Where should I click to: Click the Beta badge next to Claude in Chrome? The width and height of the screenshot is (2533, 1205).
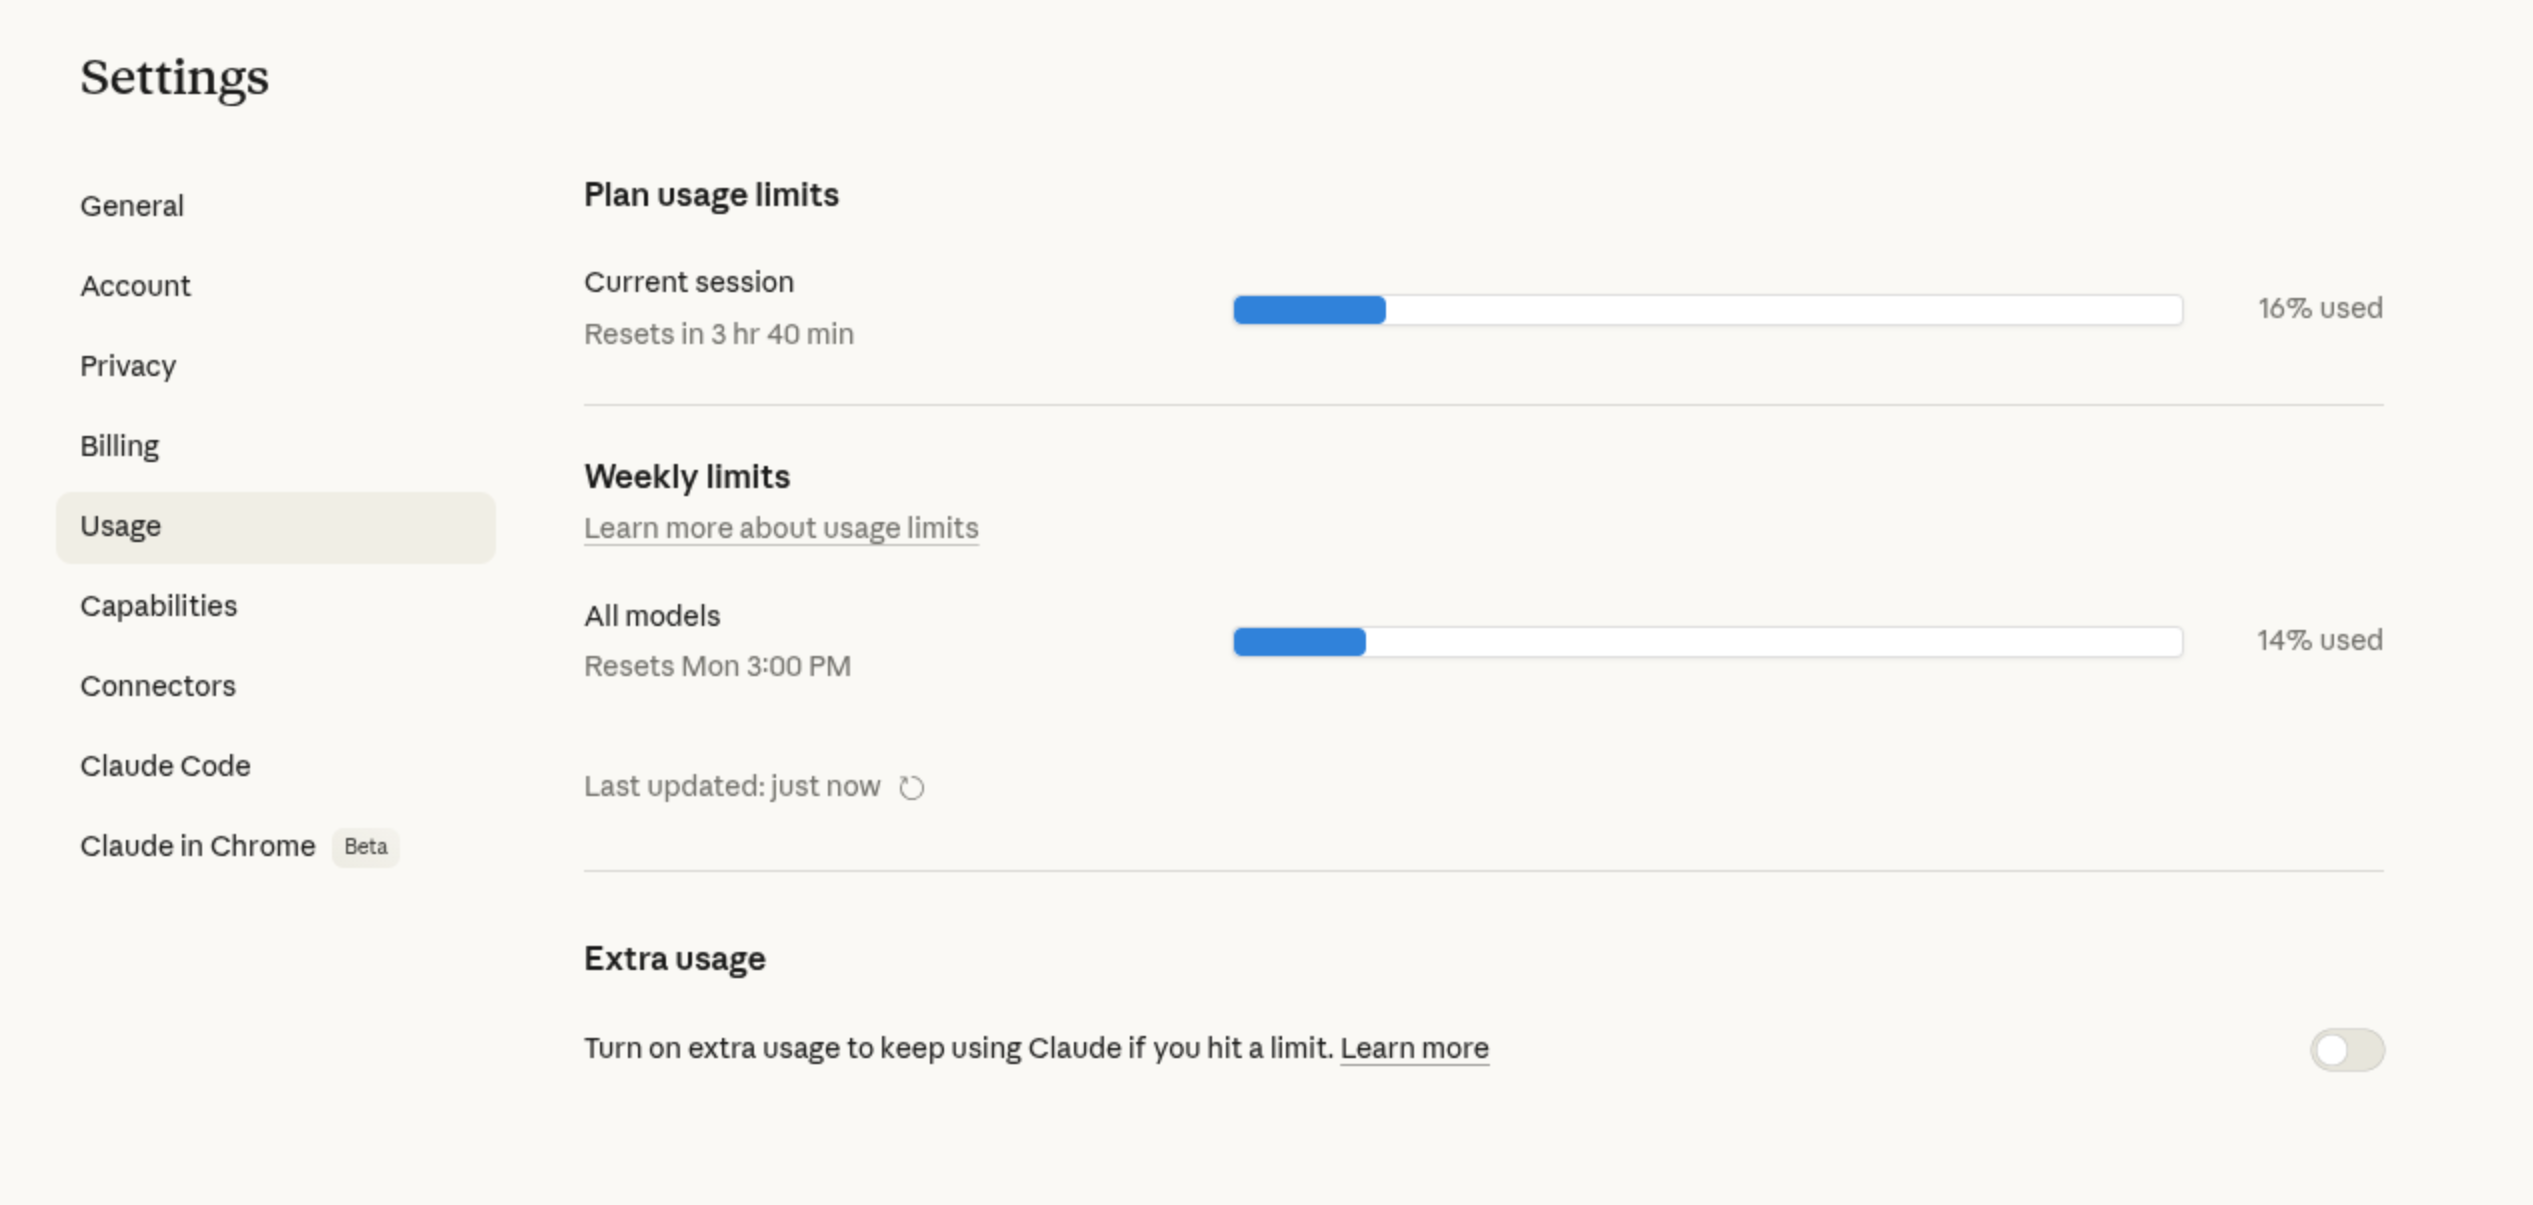click(x=365, y=847)
